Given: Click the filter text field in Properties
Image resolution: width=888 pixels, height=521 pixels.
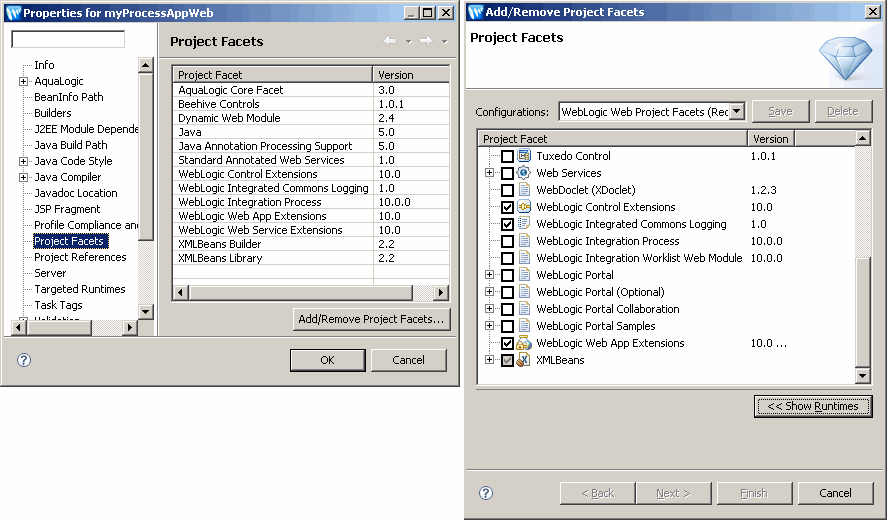Looking at the screenshot, I should (68, 39).
